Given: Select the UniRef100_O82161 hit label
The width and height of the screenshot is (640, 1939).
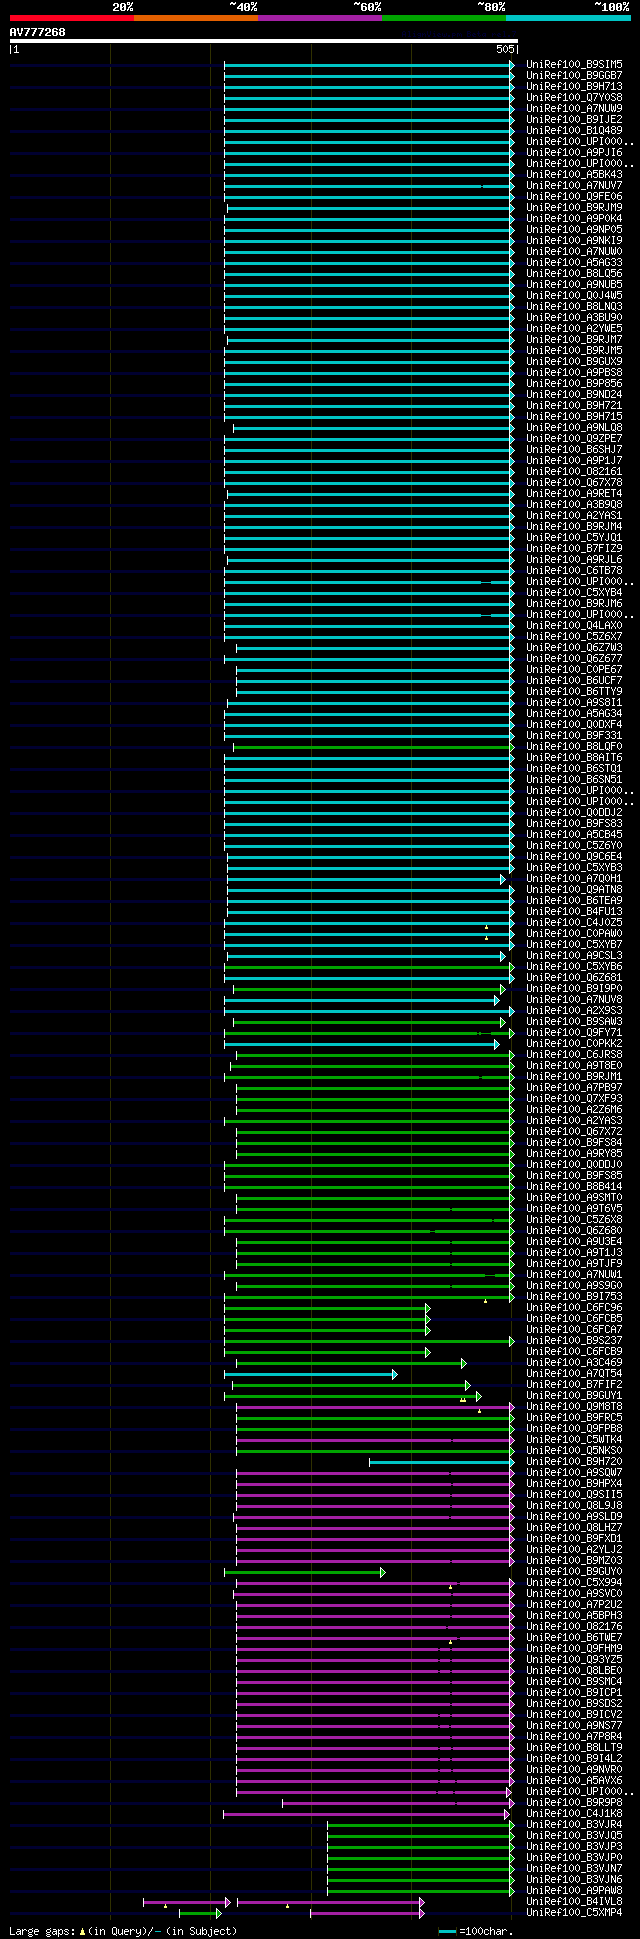Looking at the screenshot, I should pos(574,471).
